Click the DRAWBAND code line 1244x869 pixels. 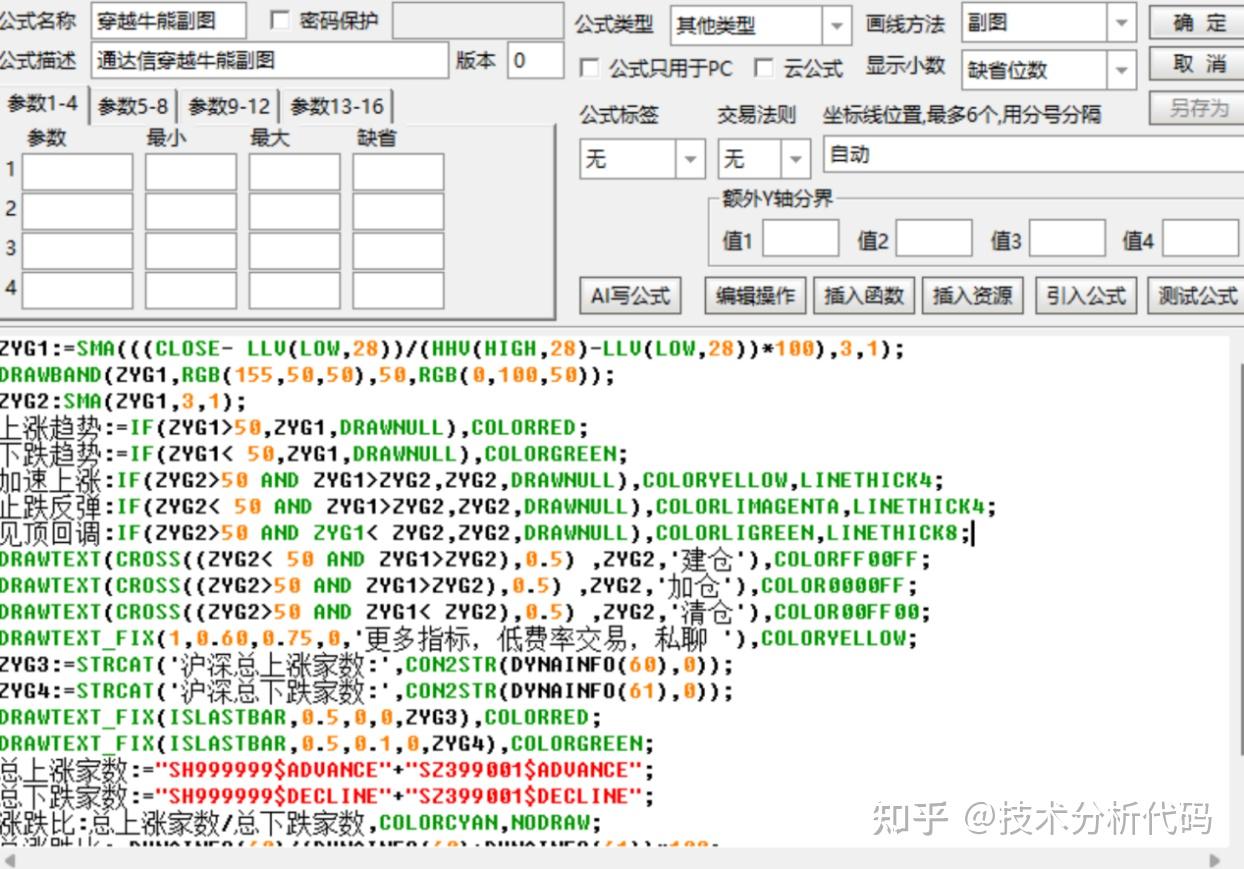[x=308, y=375]
